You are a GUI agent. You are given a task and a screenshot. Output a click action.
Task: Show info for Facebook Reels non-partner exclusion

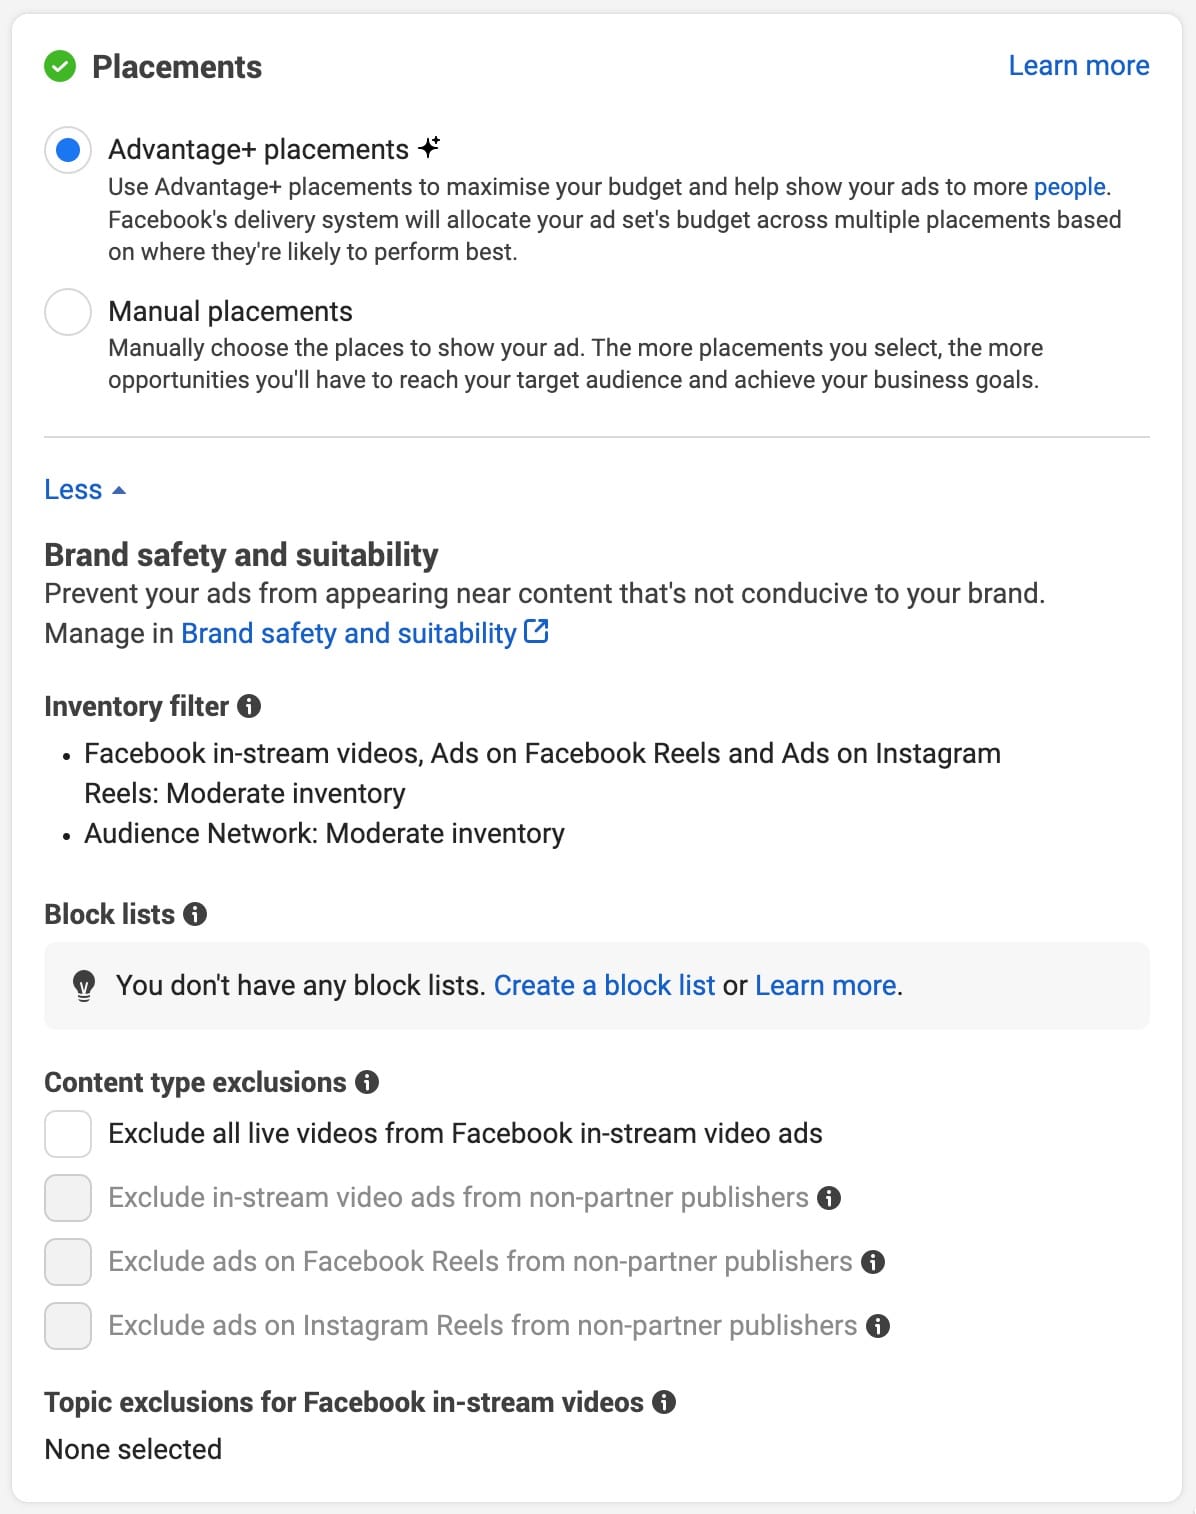click(873, 1262)
